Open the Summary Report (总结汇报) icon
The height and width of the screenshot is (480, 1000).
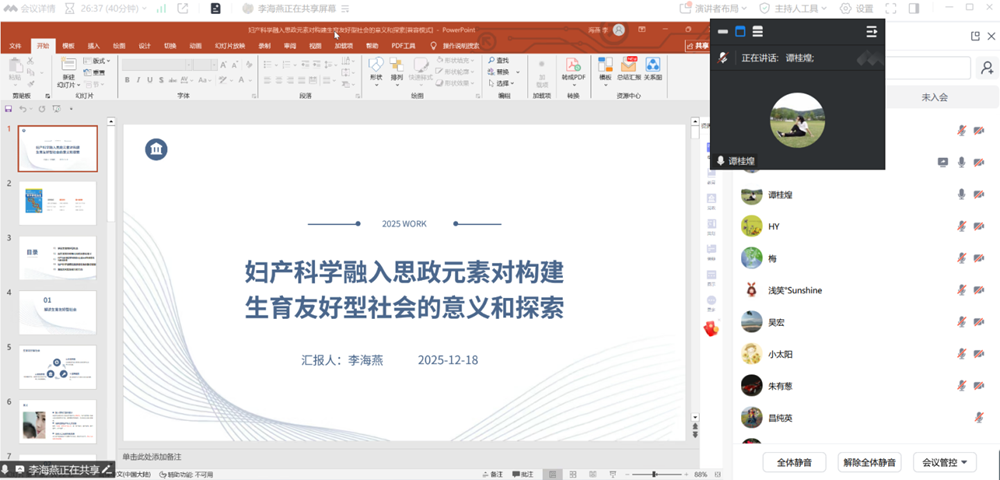click(629, 64)
